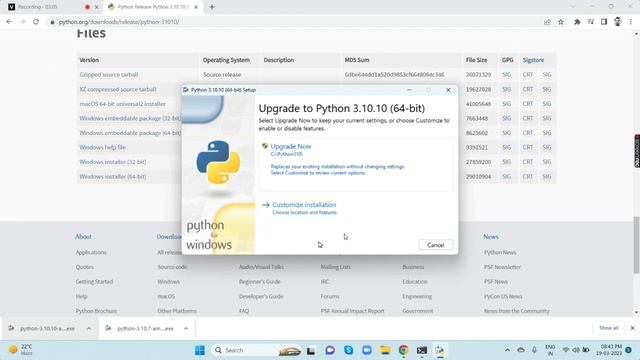Screen dimensions: 640x360
Task: Open the Chrome extensions puzzle icon
Action: [x=577, y=22]
